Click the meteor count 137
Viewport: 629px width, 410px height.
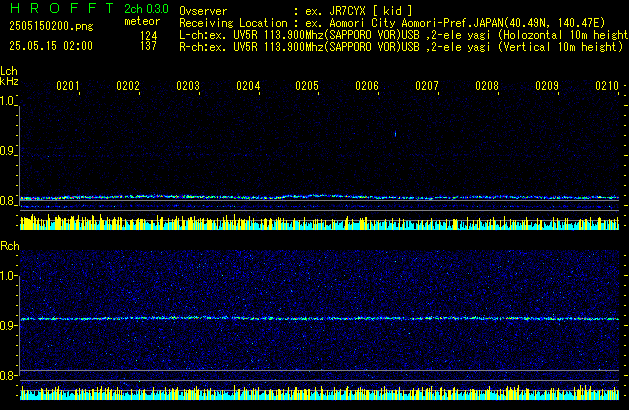(x=148, y=46)
